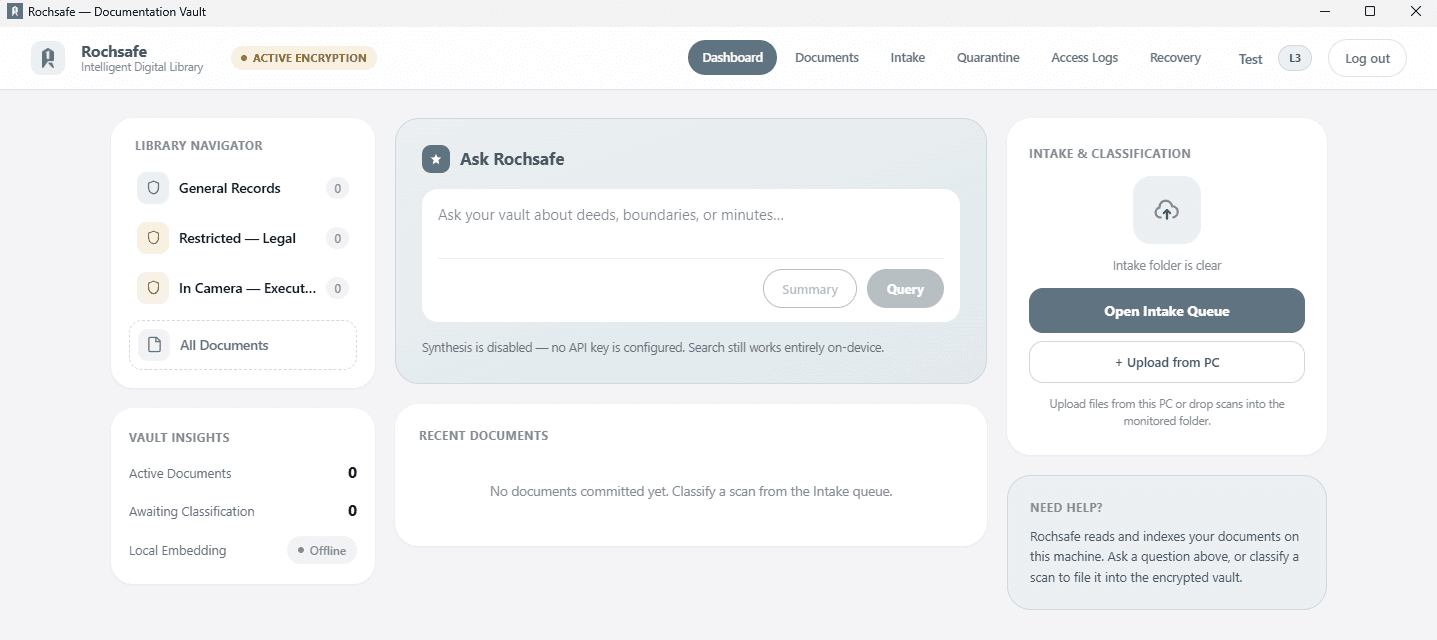Image resolution: width=1437 pixels, height=640 pixels.
Task: Minimize the Rochsafe window
Action: [1324, 11]
